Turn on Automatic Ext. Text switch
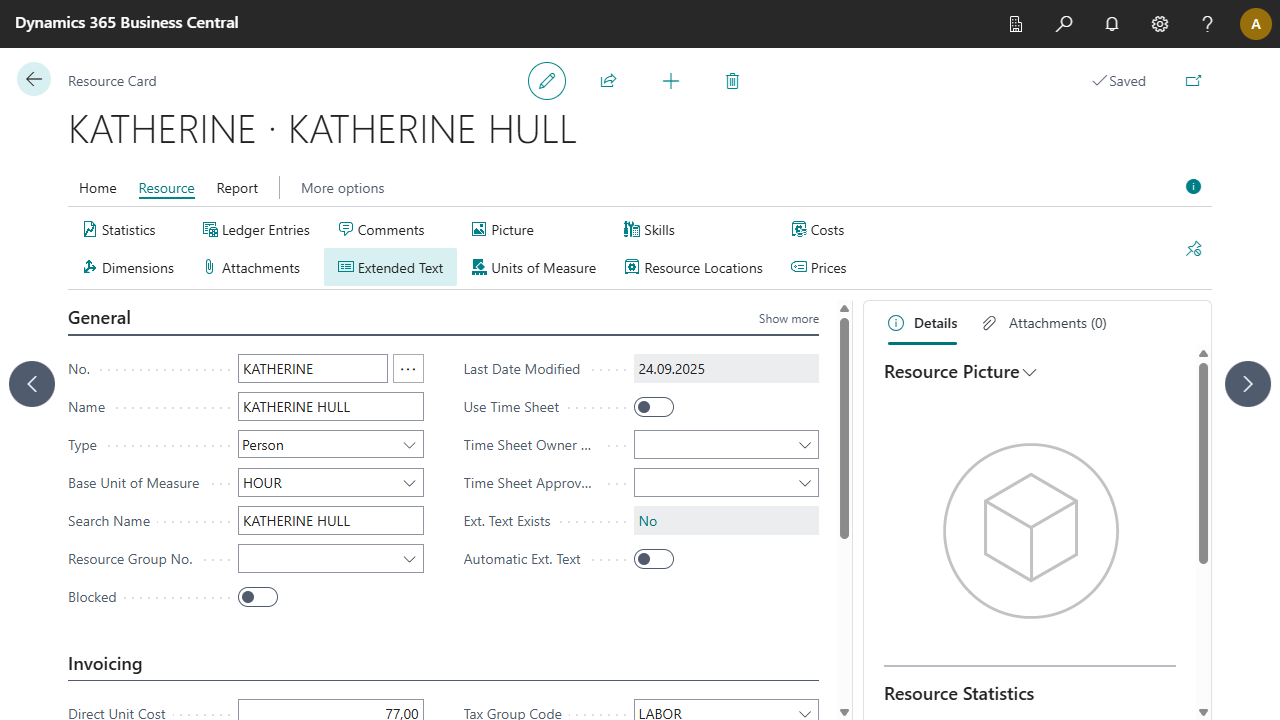Image resolution: width=1280 pixels, height=720 pixels. coord(654,559)
